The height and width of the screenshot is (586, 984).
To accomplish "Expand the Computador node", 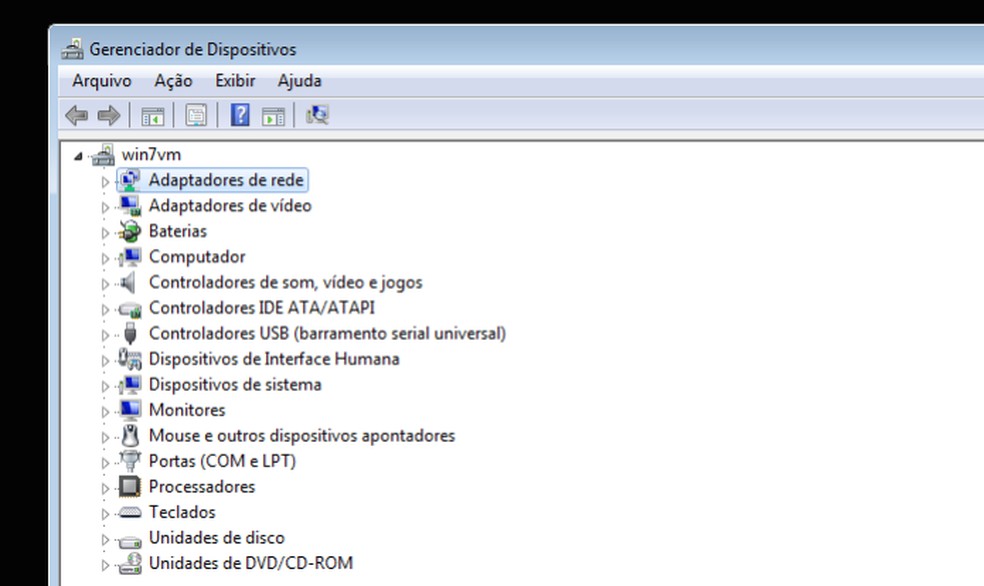I will point(105,258).
